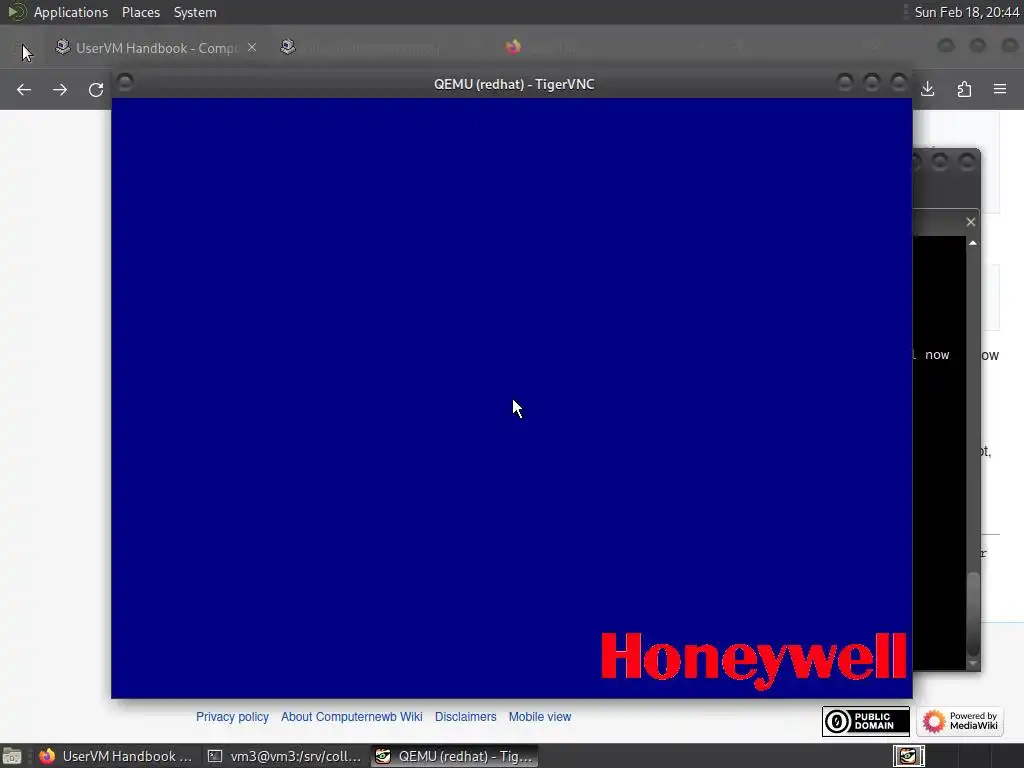Click the Powered by MediaWiki badge
The image size is (1024, 768).
pos(960,721)
